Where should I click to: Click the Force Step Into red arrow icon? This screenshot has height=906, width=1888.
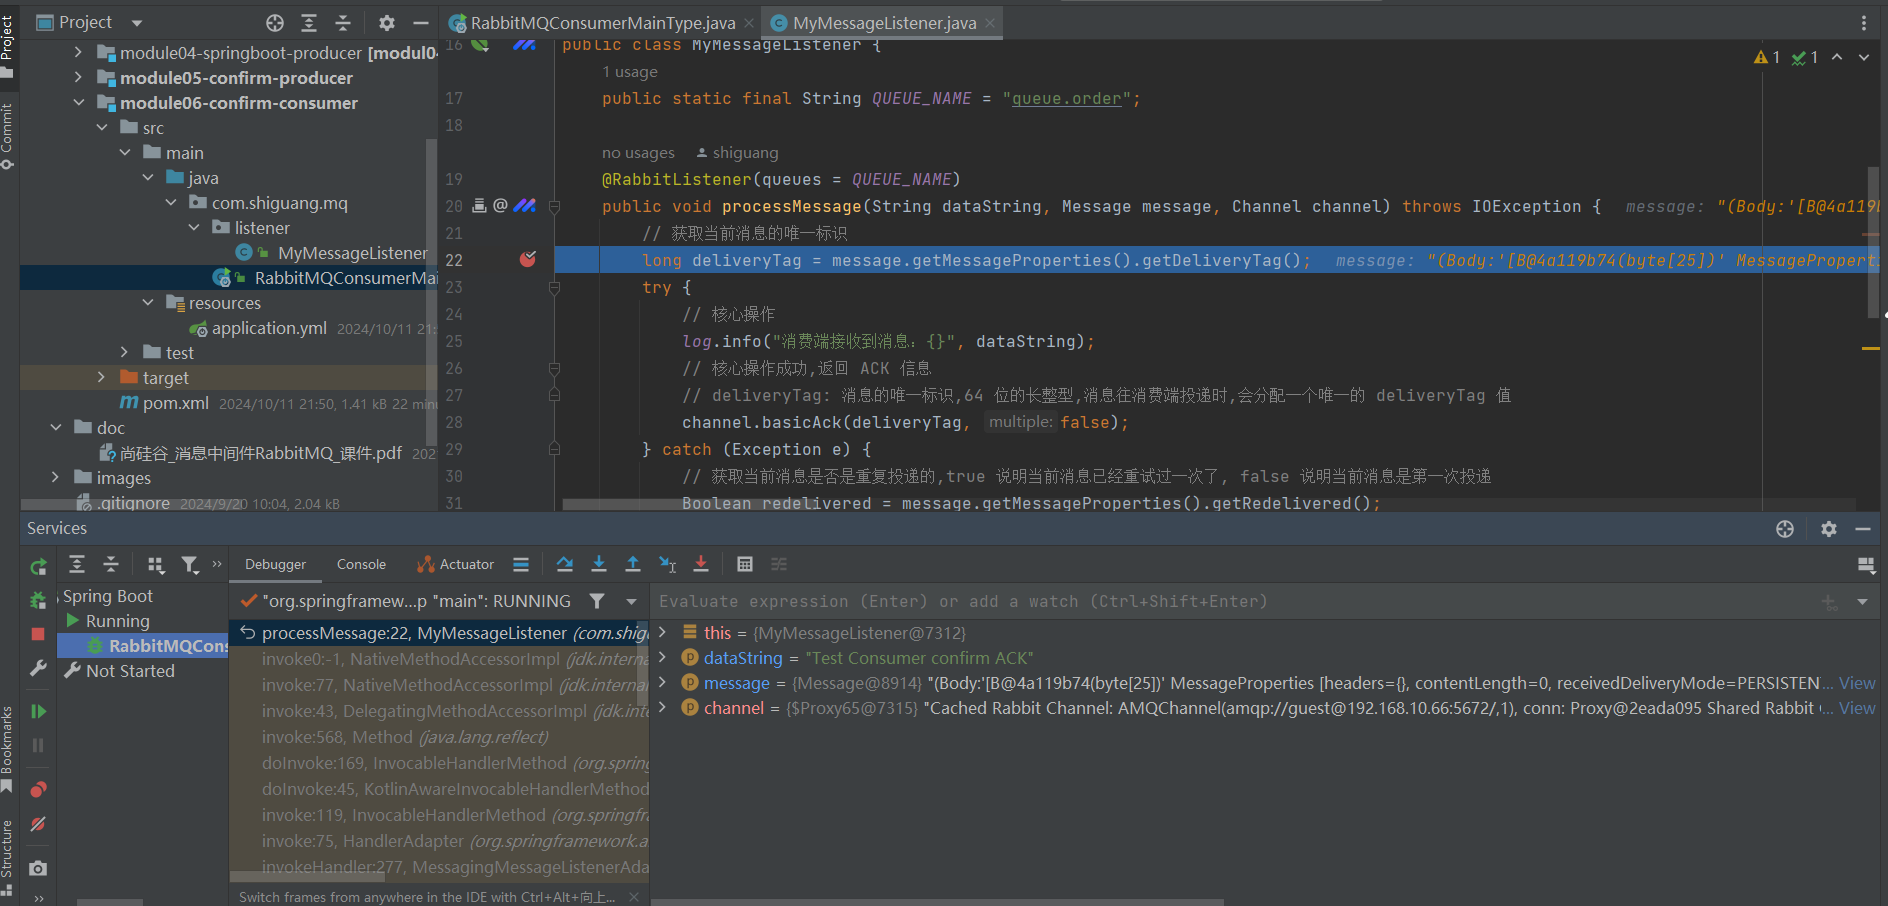tap(701, 564)
